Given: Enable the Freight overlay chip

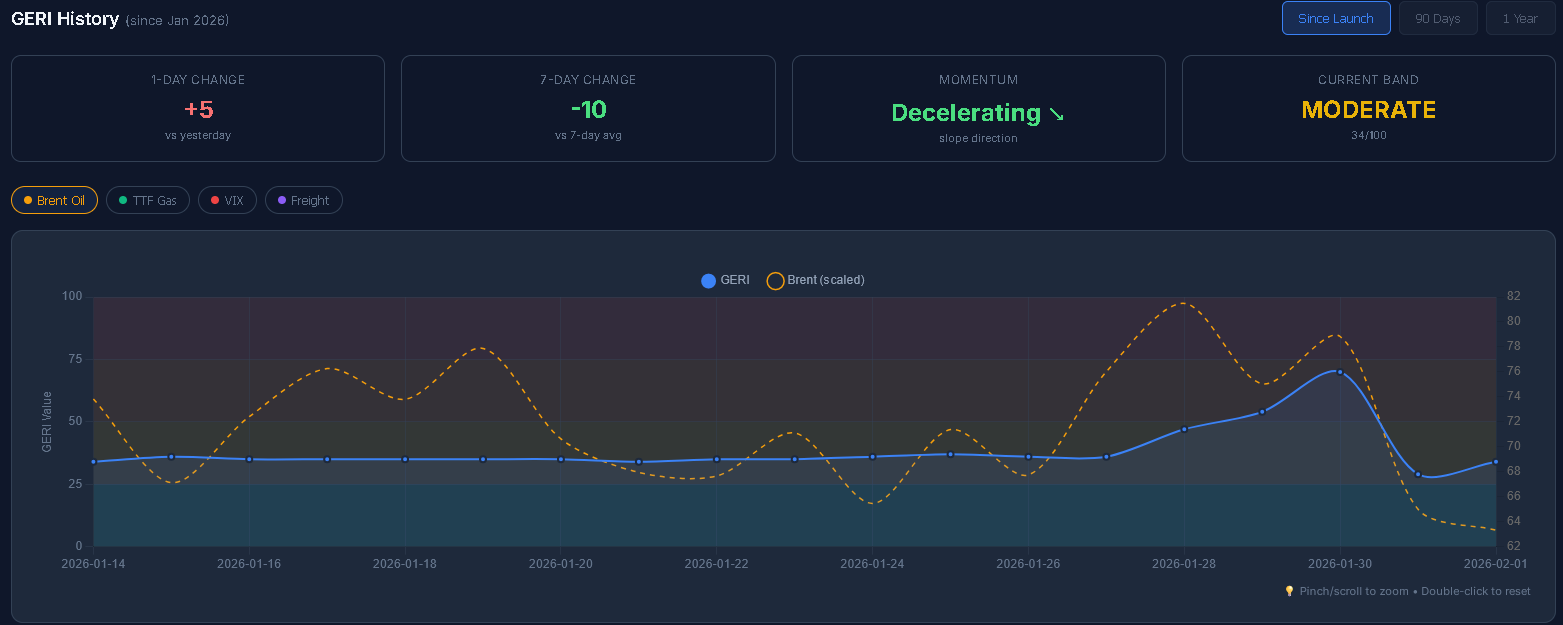Looking at the screenshot, I should click(x=303, y=200).
